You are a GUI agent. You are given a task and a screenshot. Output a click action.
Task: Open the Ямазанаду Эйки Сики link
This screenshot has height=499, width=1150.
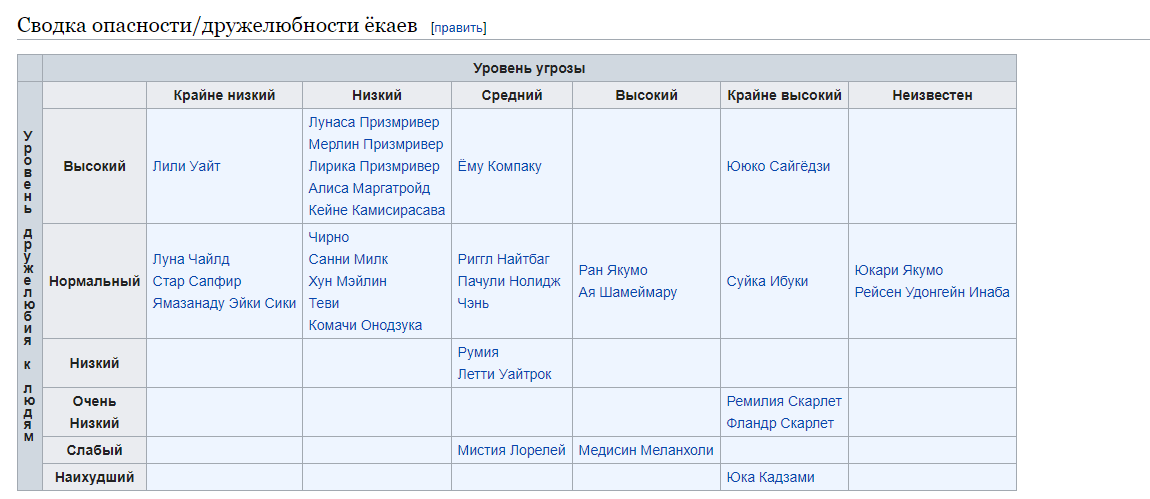(224, 303)
